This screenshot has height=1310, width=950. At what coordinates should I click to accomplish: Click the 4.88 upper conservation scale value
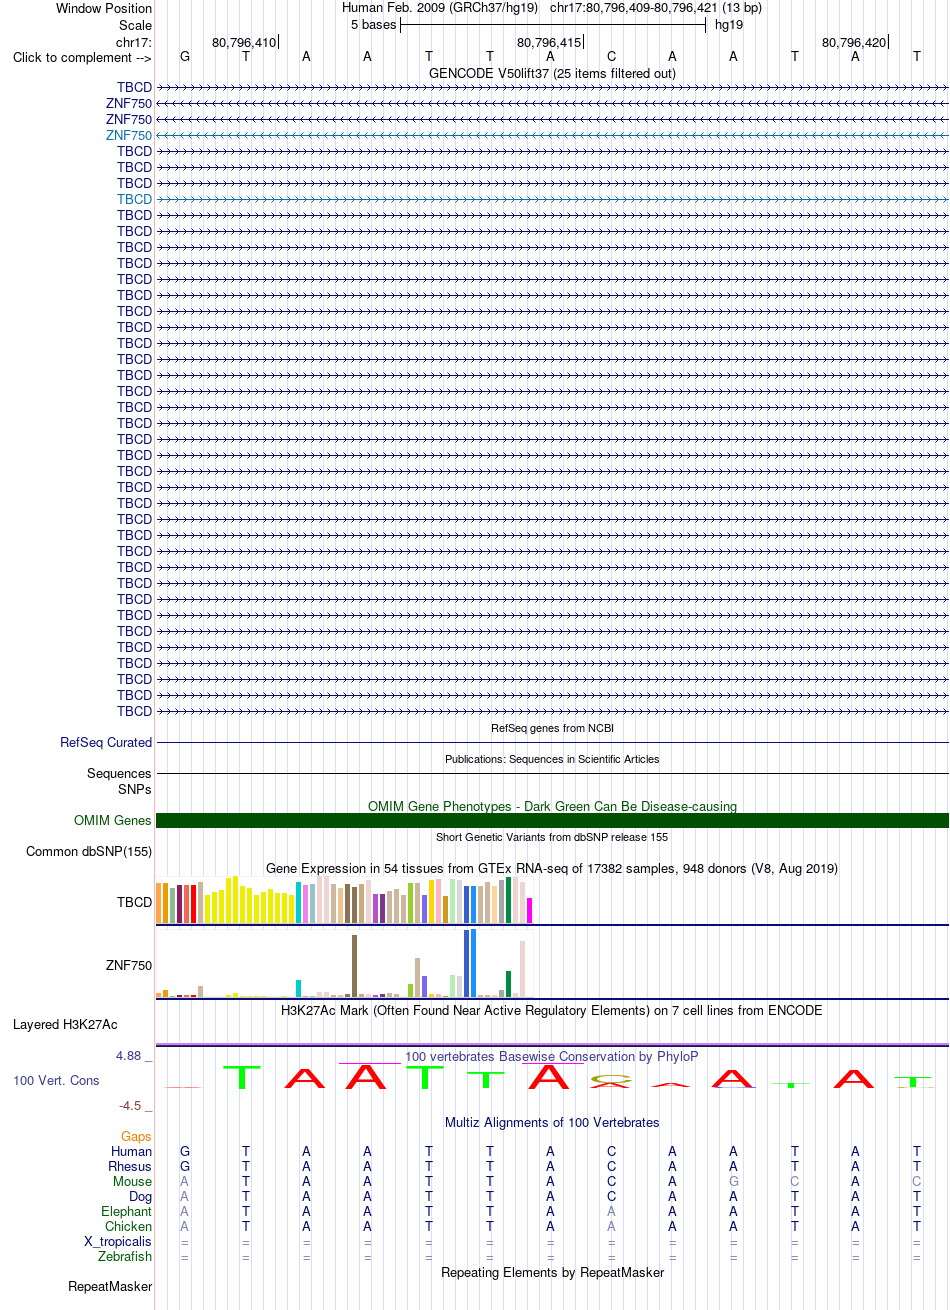pyautogui.click(x=130, y=1056)
